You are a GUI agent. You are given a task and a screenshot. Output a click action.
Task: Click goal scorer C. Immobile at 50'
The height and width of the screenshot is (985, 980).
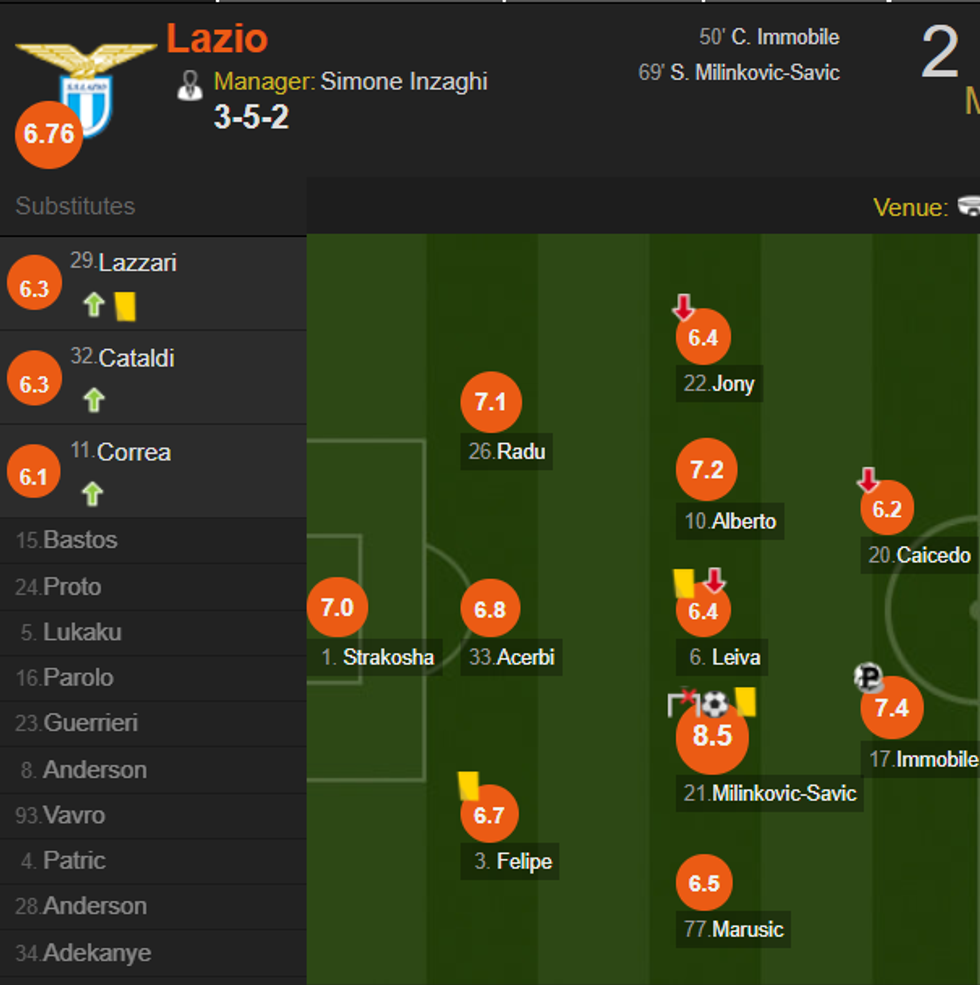coord(770,37)
